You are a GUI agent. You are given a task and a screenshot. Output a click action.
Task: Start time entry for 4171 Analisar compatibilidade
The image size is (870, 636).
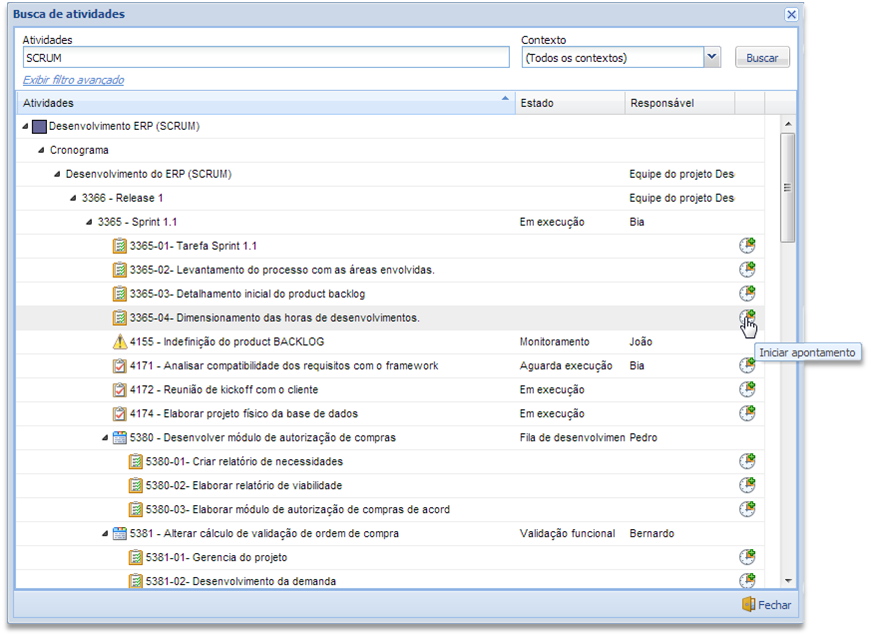point(747,365)
